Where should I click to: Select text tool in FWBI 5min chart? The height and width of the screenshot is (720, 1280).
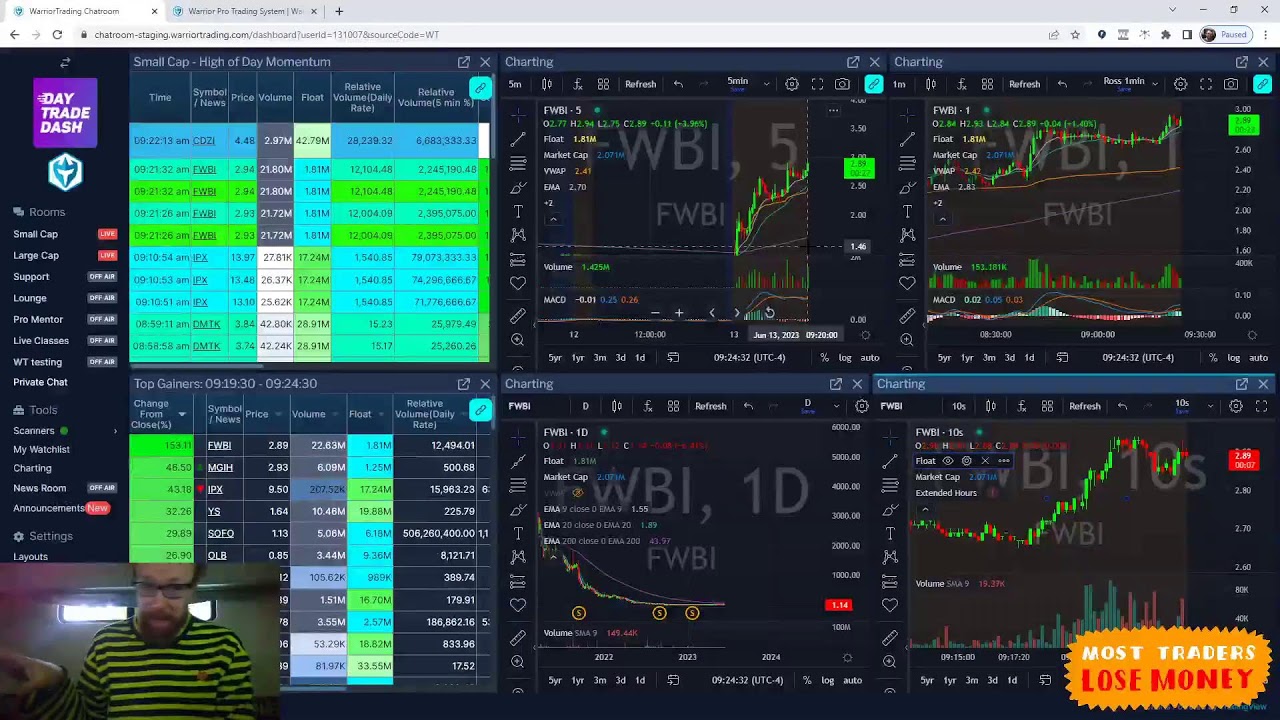pos(517,211)
